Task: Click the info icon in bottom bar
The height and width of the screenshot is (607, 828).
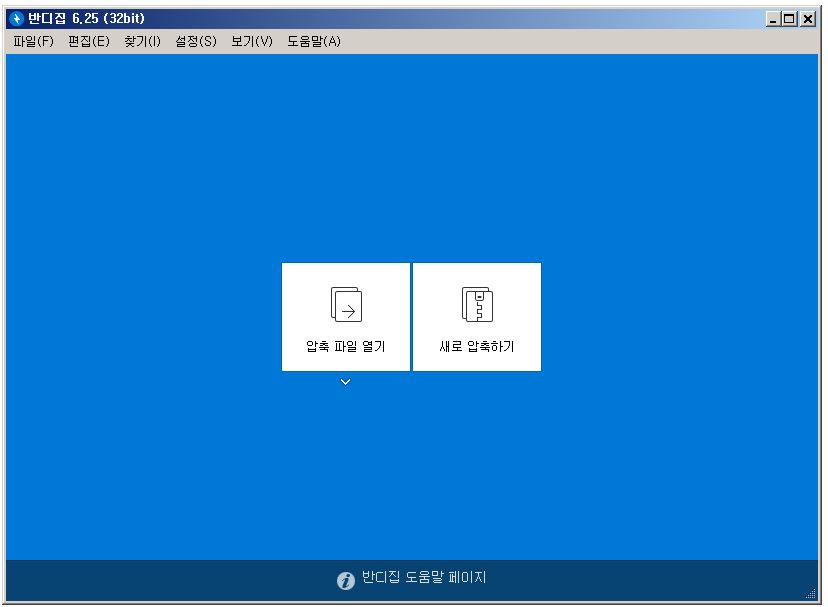Action: [345, 581]
